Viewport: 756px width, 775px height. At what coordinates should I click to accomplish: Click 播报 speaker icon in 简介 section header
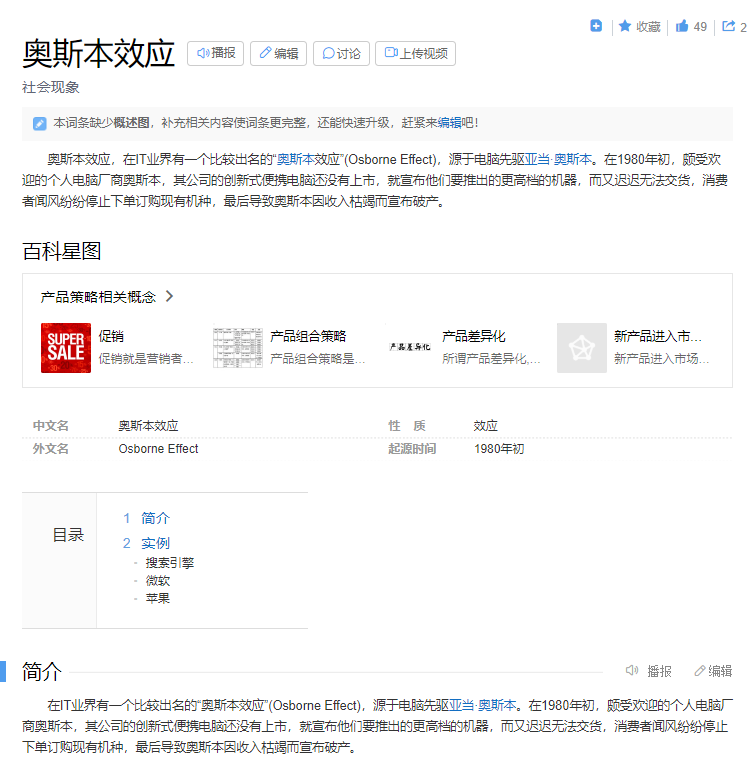[x=633, y=671]
